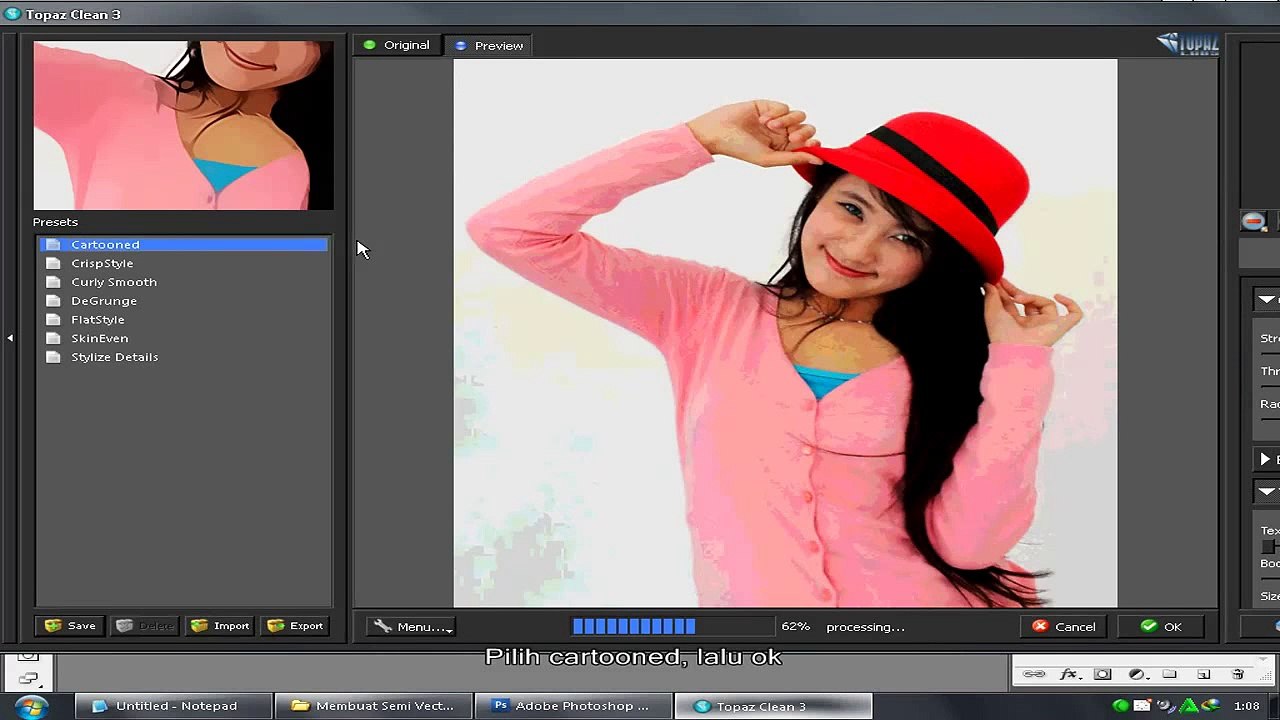Open the Menu dropdown
The image size is (1280, 720).
413,627
